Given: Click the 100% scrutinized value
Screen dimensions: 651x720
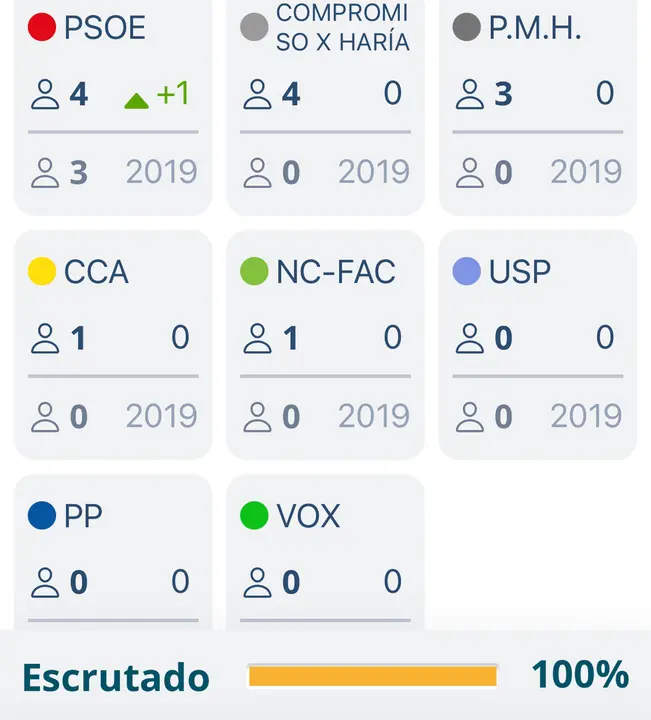Looking at the screenshot, I should [x=580, y=674].
